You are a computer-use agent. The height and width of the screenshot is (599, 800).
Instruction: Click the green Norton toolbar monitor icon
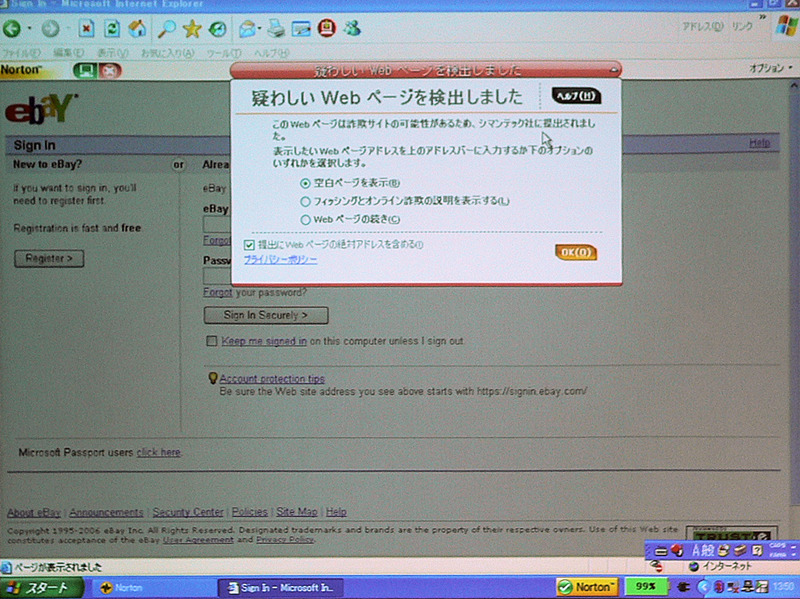85,70
